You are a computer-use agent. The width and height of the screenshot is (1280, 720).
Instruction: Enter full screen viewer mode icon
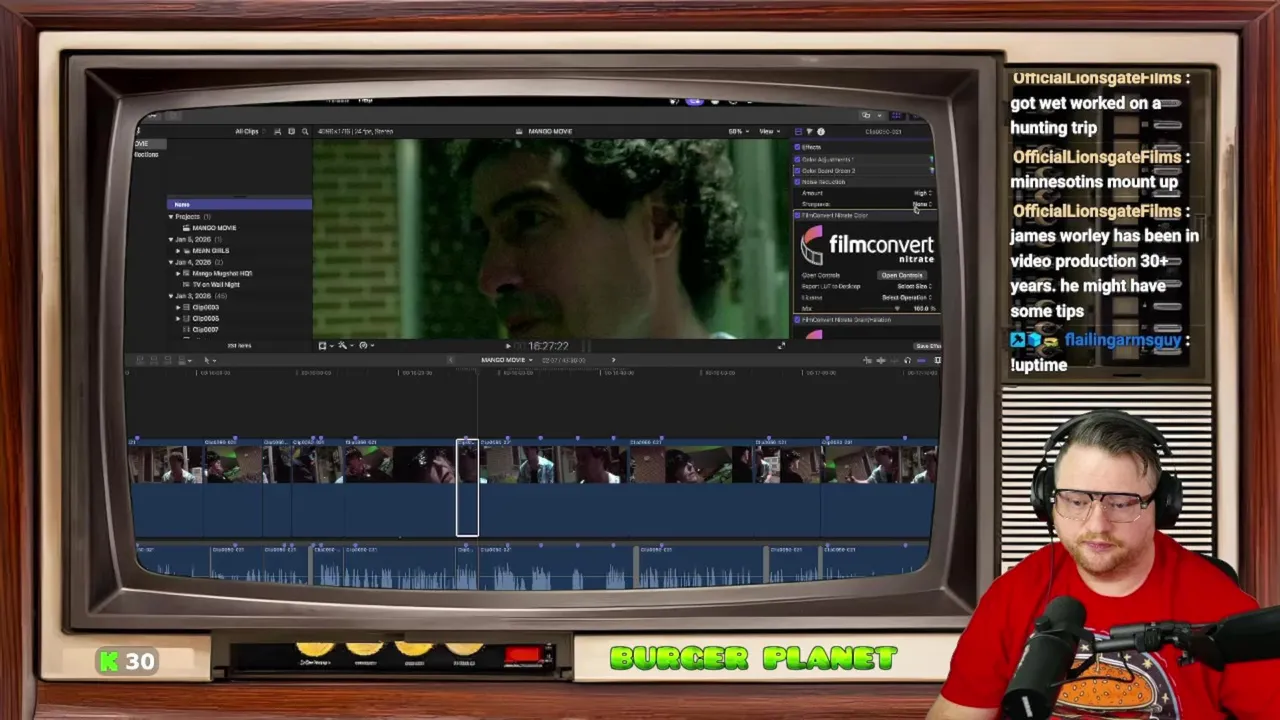coord(781,346)
